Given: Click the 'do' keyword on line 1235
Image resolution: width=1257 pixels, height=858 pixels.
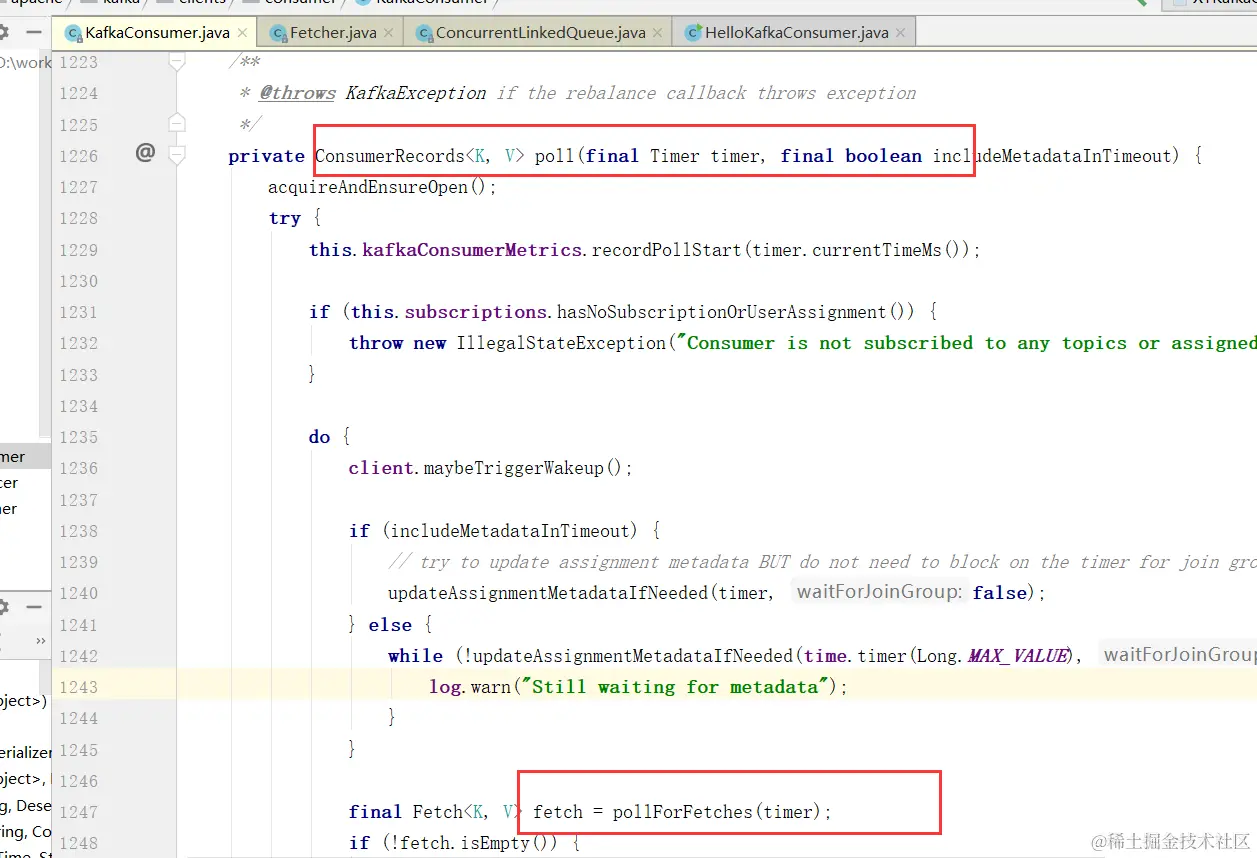Looking at the screenshot, I should [x=319, y=437].
